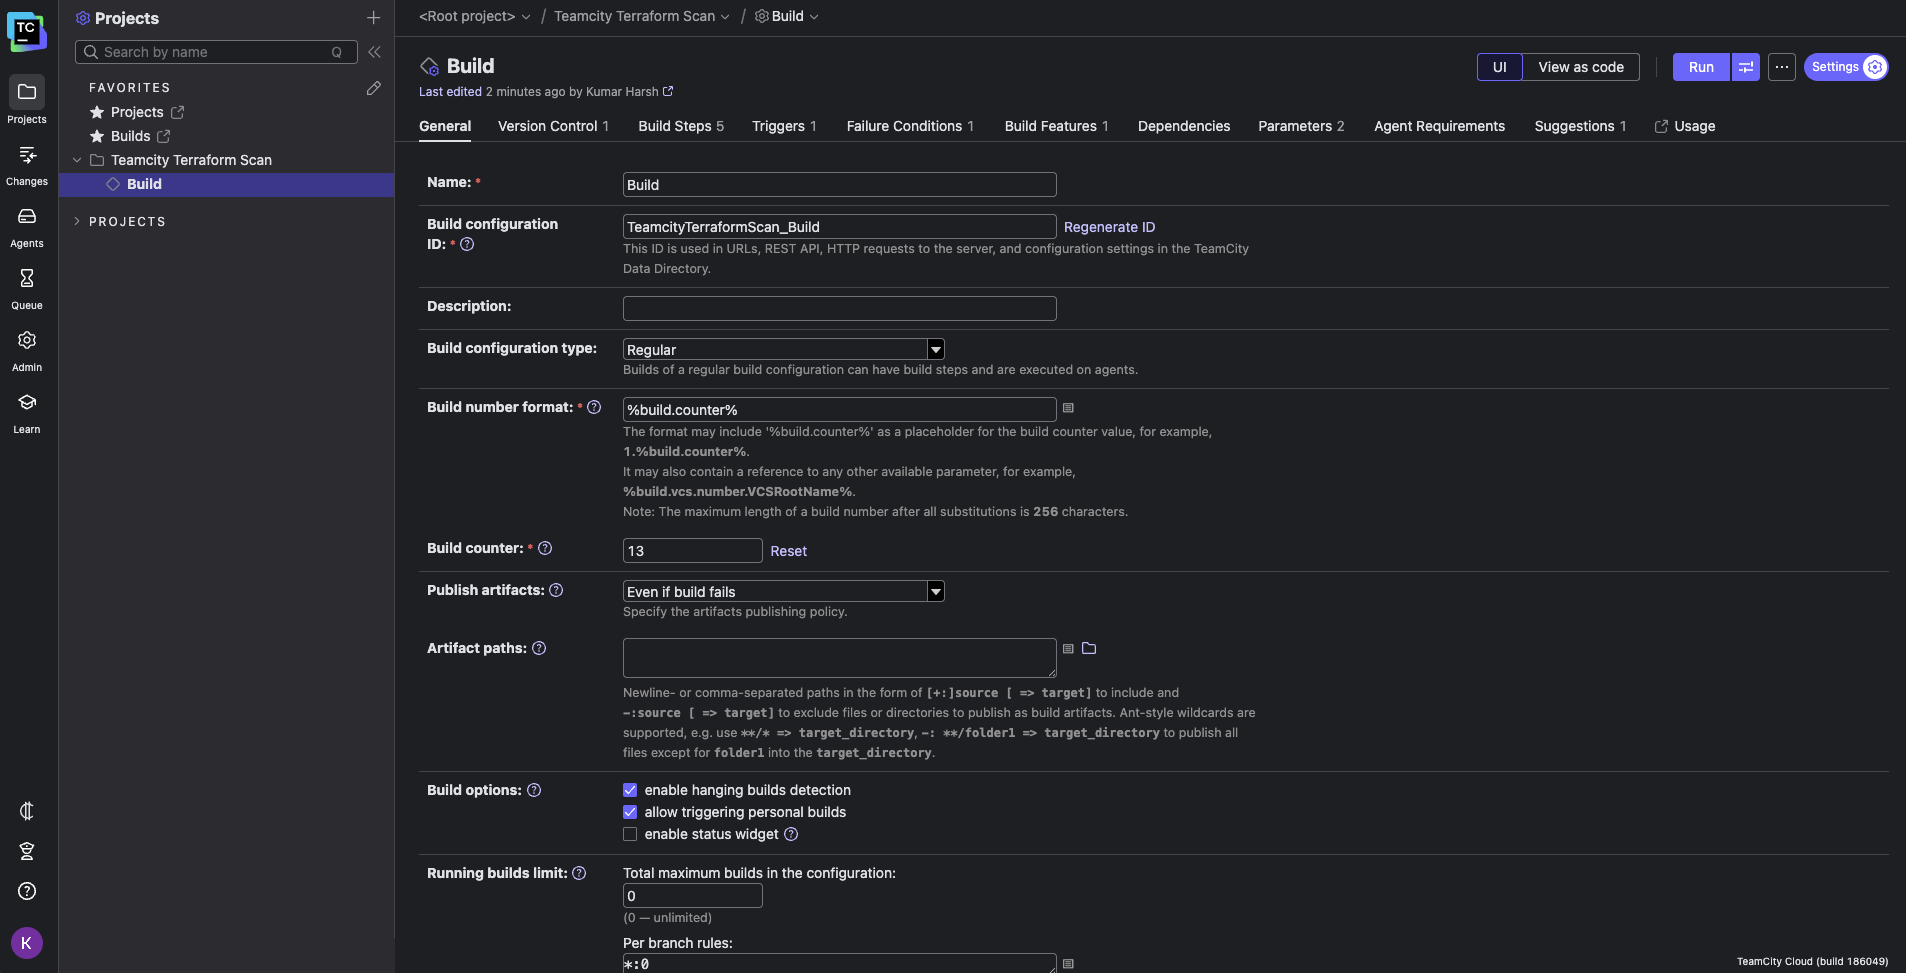Image resolution: width=1906 pixels, height=973 pixels.
Task: Open help for Publish artifacts
Action: (556, 590)
